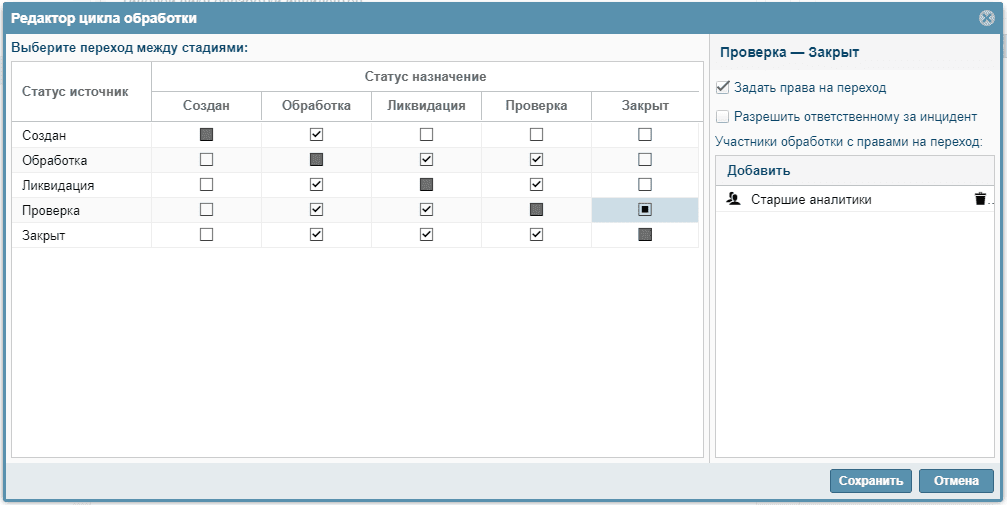Viewport: 1007px width, 505px height.
Task: Click the user icon beside Старшие аналитики
Action: (734, 199)
